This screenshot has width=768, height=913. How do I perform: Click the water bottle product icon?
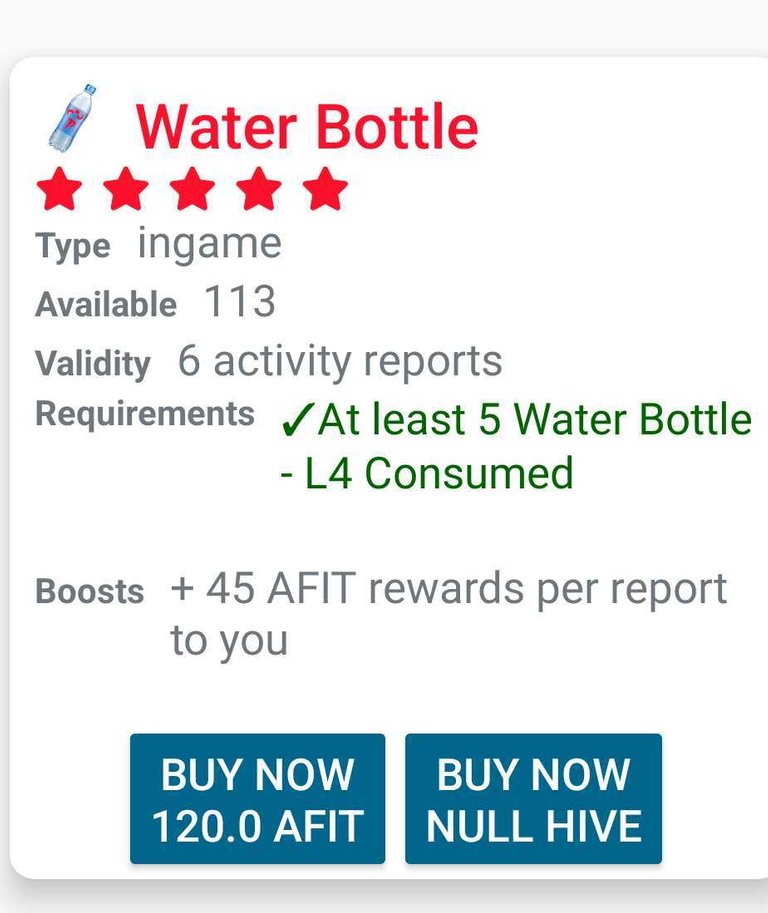click(72, 118)
